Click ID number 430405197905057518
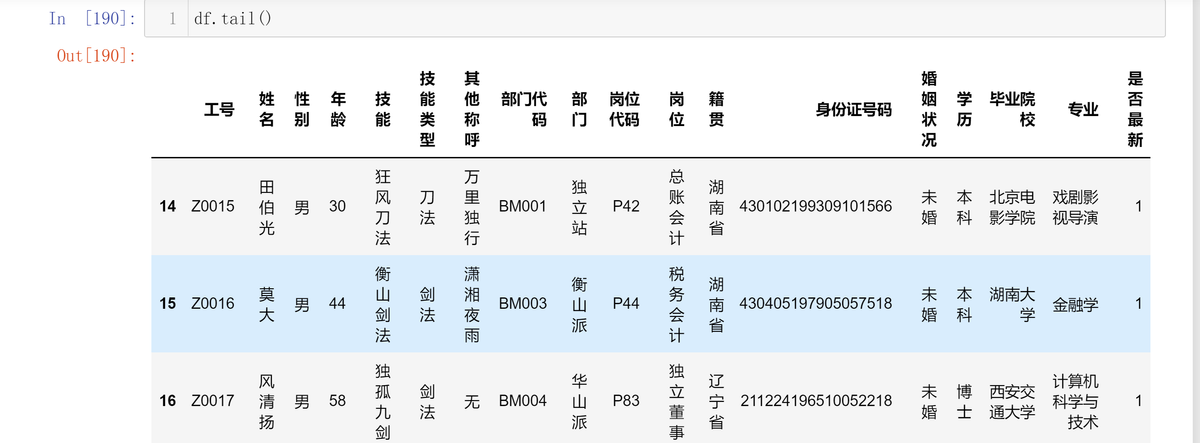This screenshot has width=1200, height=443. [x=815, y=303]
